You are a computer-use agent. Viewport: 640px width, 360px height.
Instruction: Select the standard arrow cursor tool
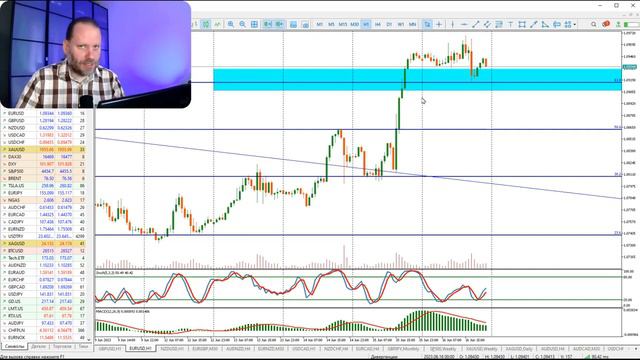coord(427,24)
